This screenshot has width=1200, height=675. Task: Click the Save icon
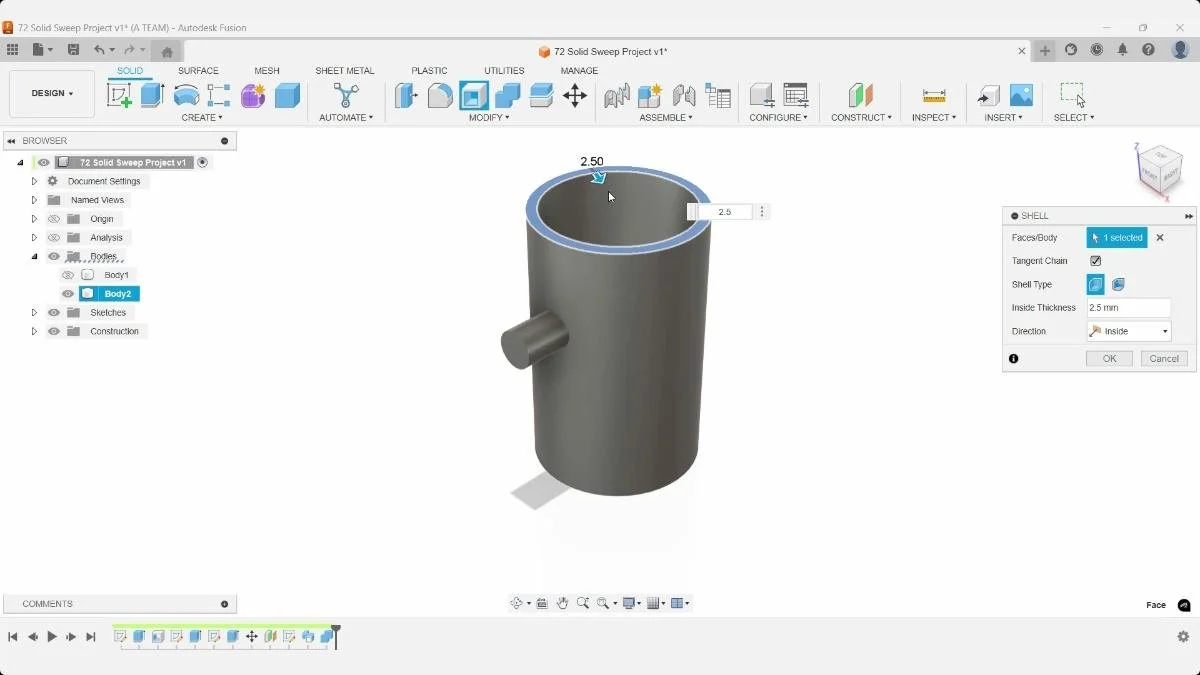click(73, 50)
